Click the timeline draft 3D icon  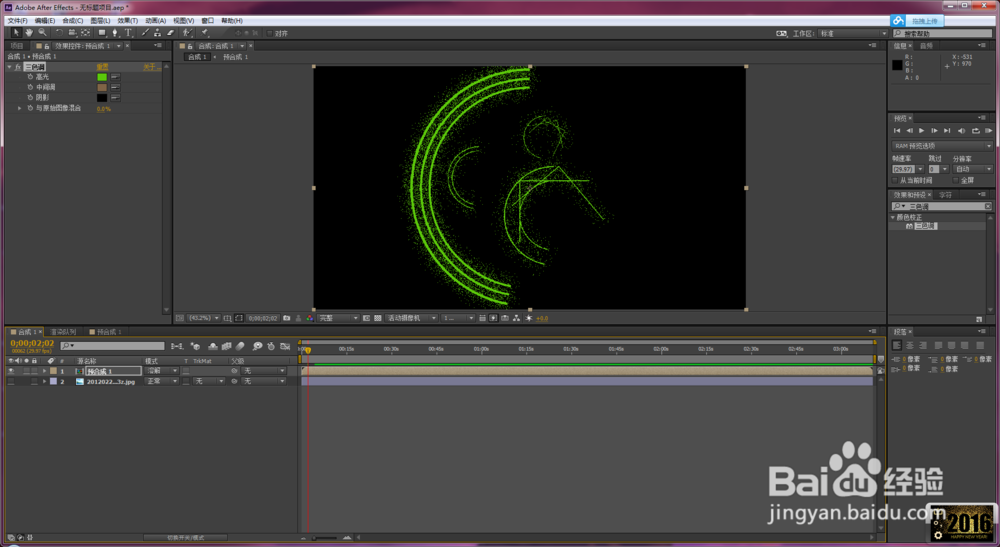click(195, 346)
